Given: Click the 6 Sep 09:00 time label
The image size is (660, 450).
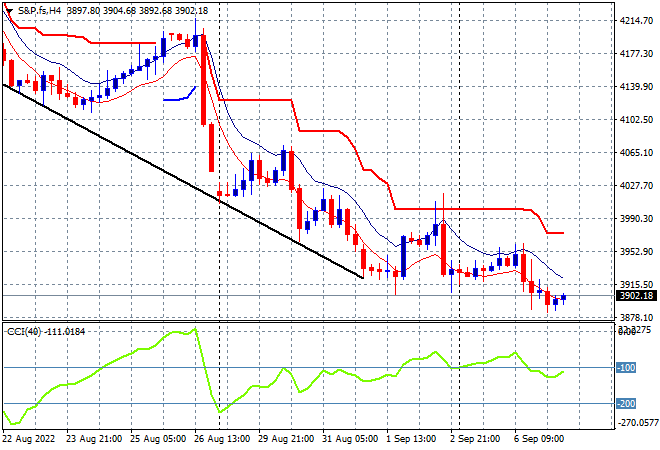Looking at the screenshot, I should click(539, 439).
